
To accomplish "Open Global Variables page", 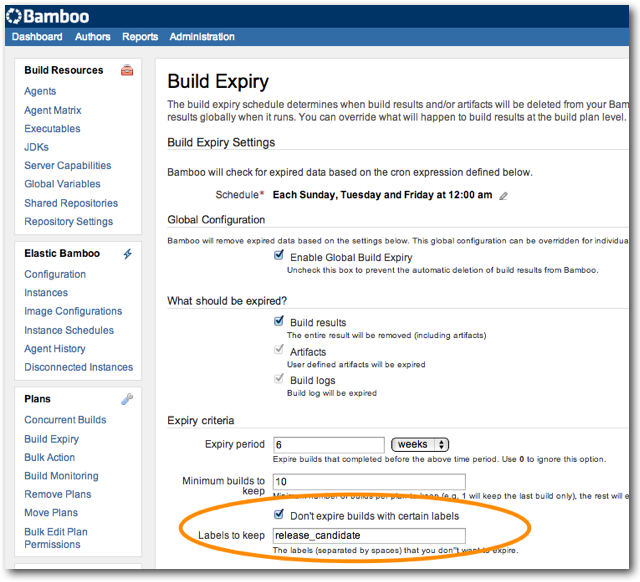I will [62, 184].
